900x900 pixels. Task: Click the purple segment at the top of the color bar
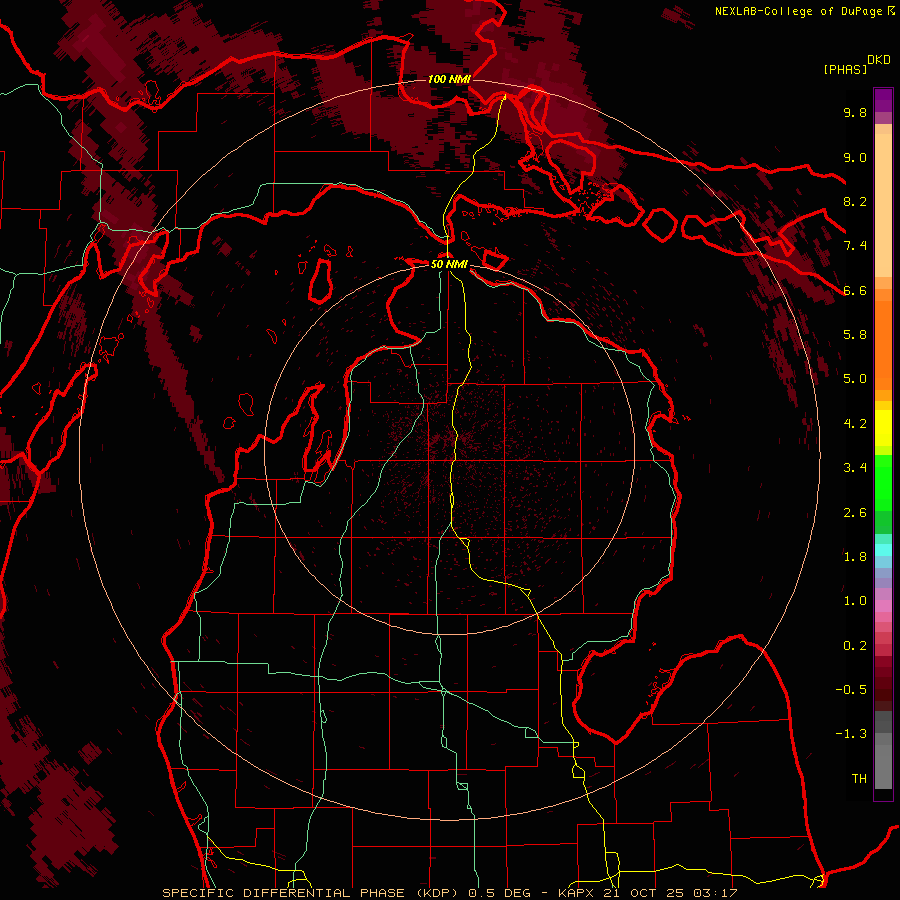(883, 100)
